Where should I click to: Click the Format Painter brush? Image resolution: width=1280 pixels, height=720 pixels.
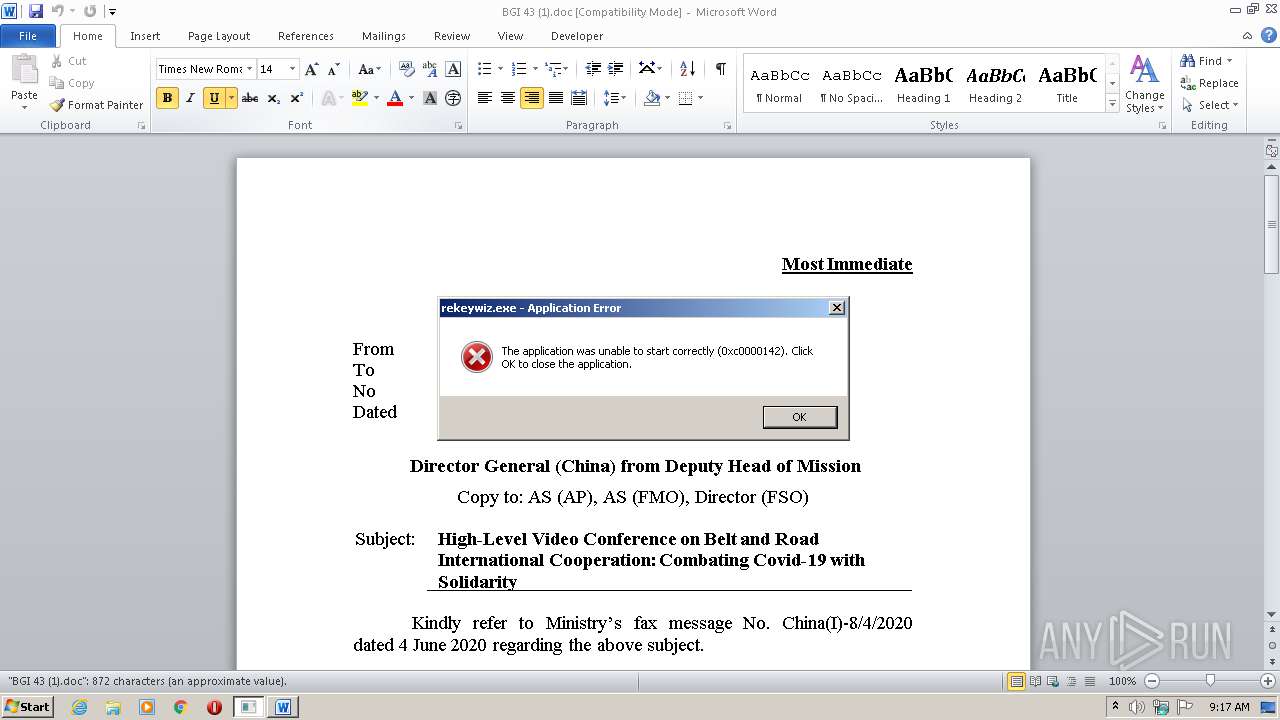point(96,105)
